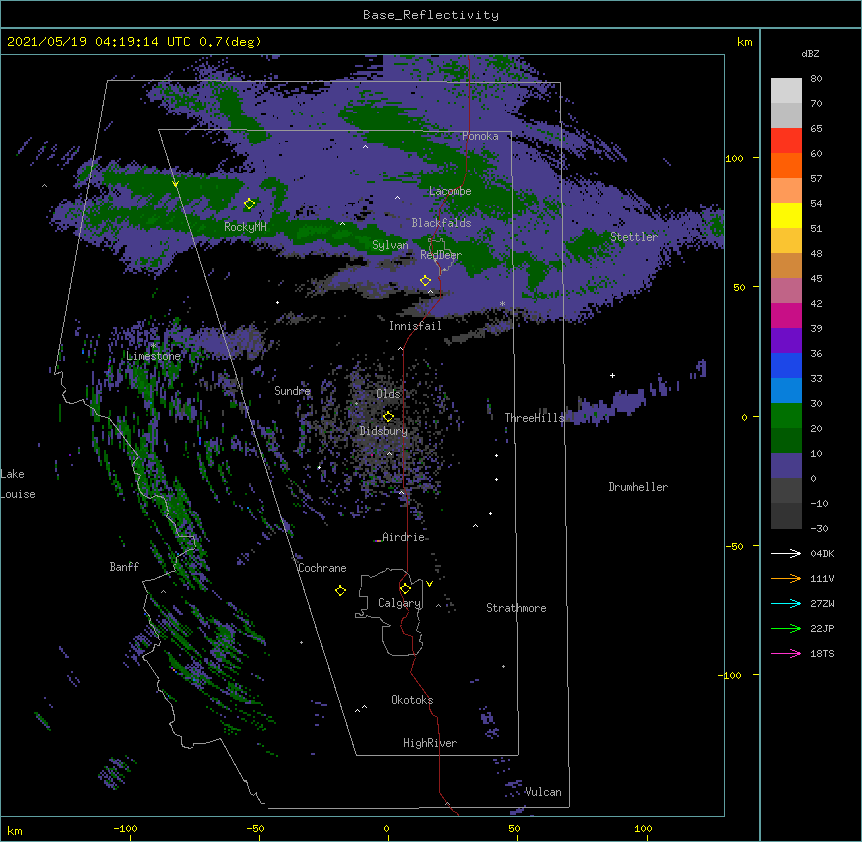Select the Vulcan label
862x842 pixels.
tap(543, 792)
